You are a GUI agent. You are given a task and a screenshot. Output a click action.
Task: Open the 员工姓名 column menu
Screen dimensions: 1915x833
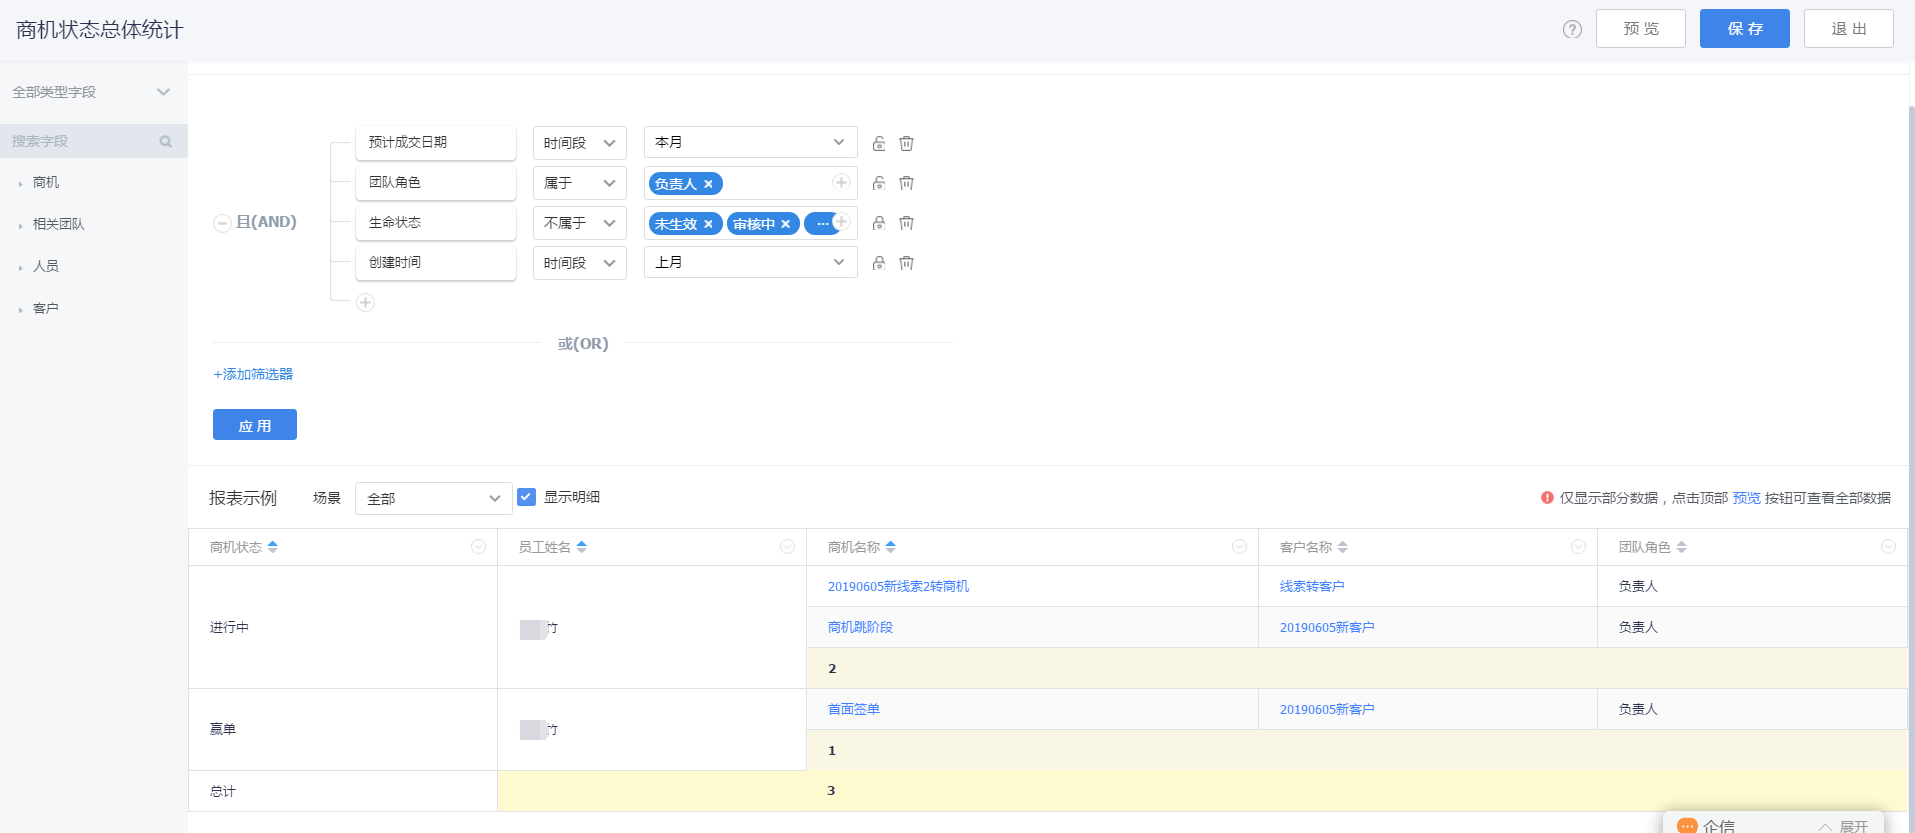[x=787, y=547]
